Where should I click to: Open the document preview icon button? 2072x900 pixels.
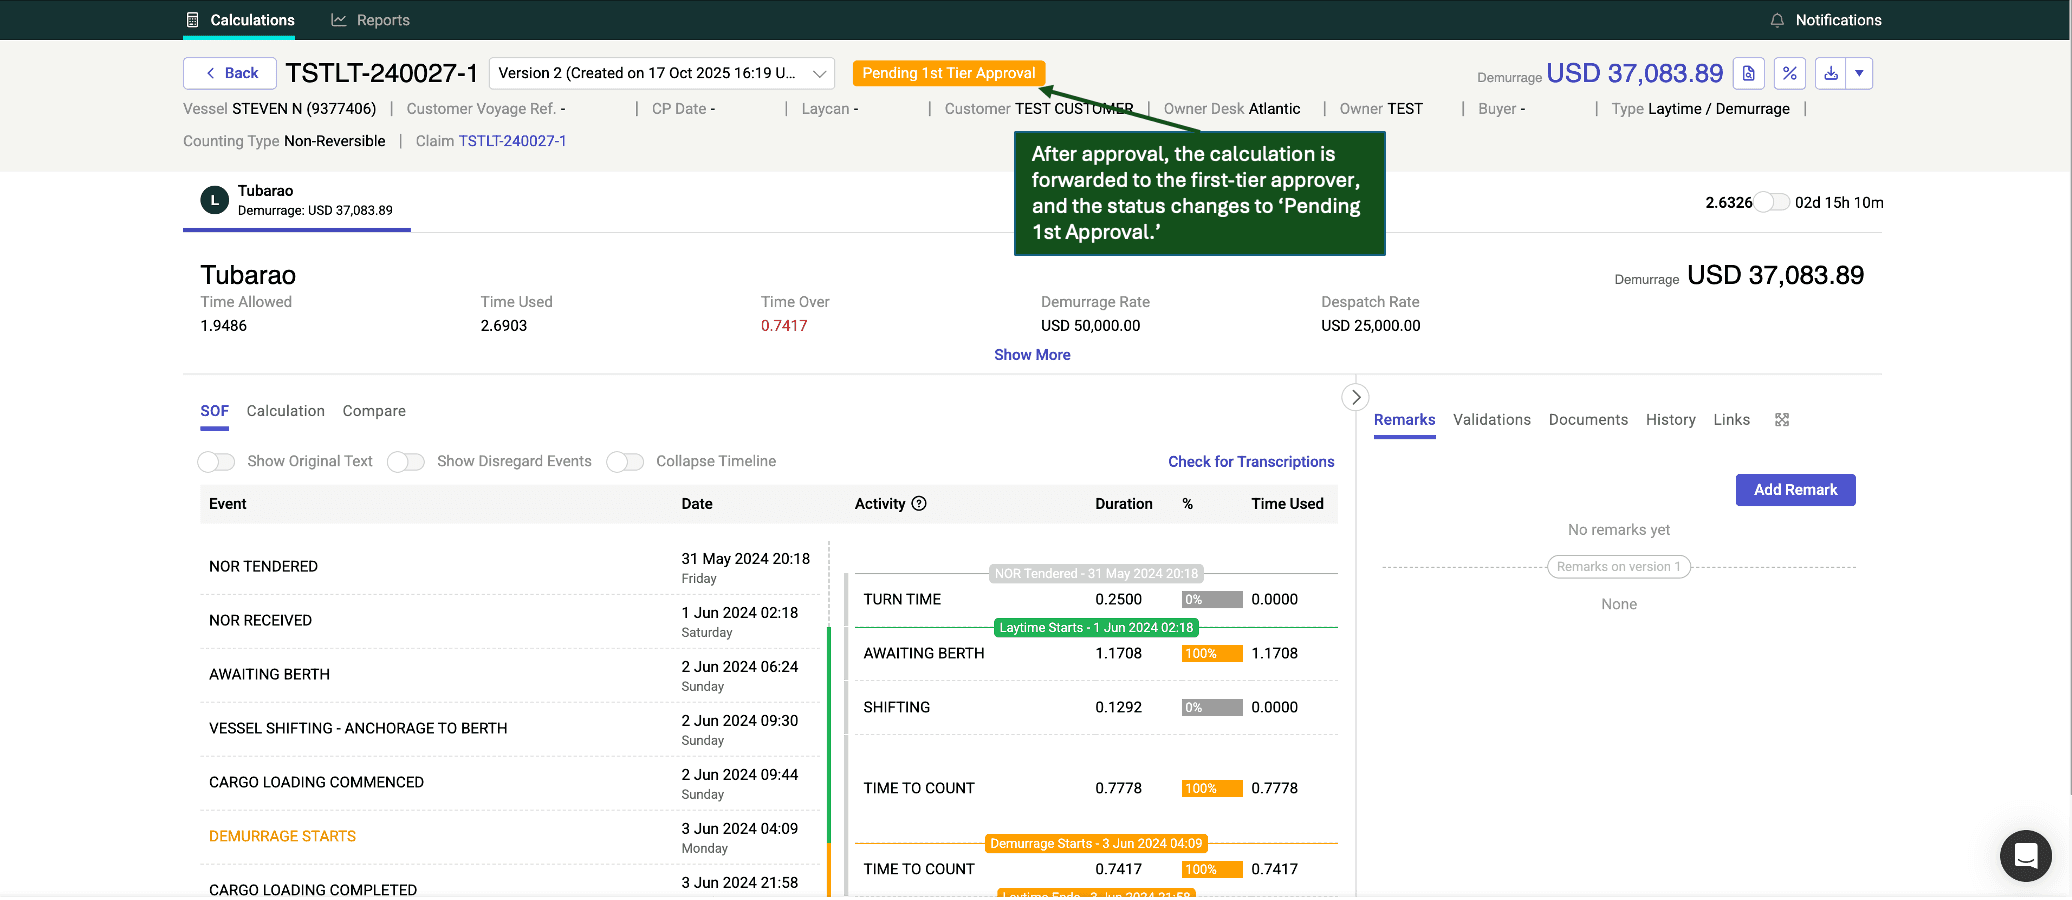click(1749, 73)
